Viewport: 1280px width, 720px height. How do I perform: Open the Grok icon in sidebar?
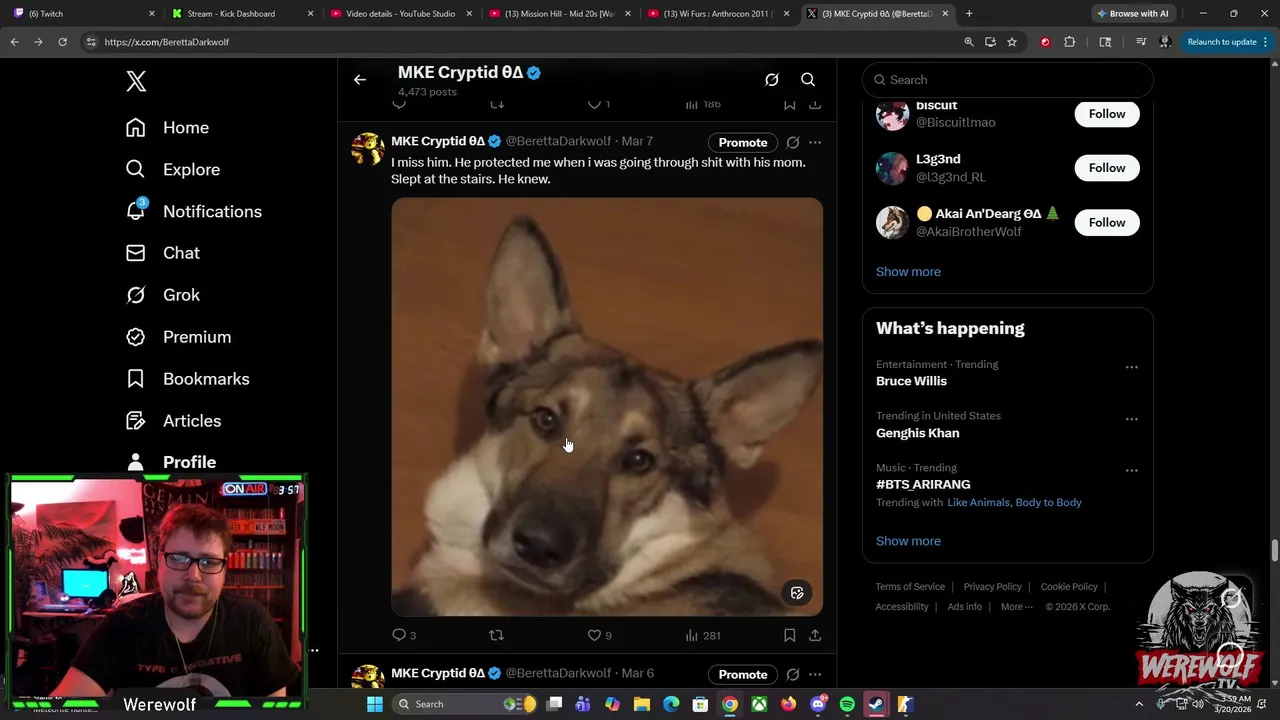pos(136,295)
